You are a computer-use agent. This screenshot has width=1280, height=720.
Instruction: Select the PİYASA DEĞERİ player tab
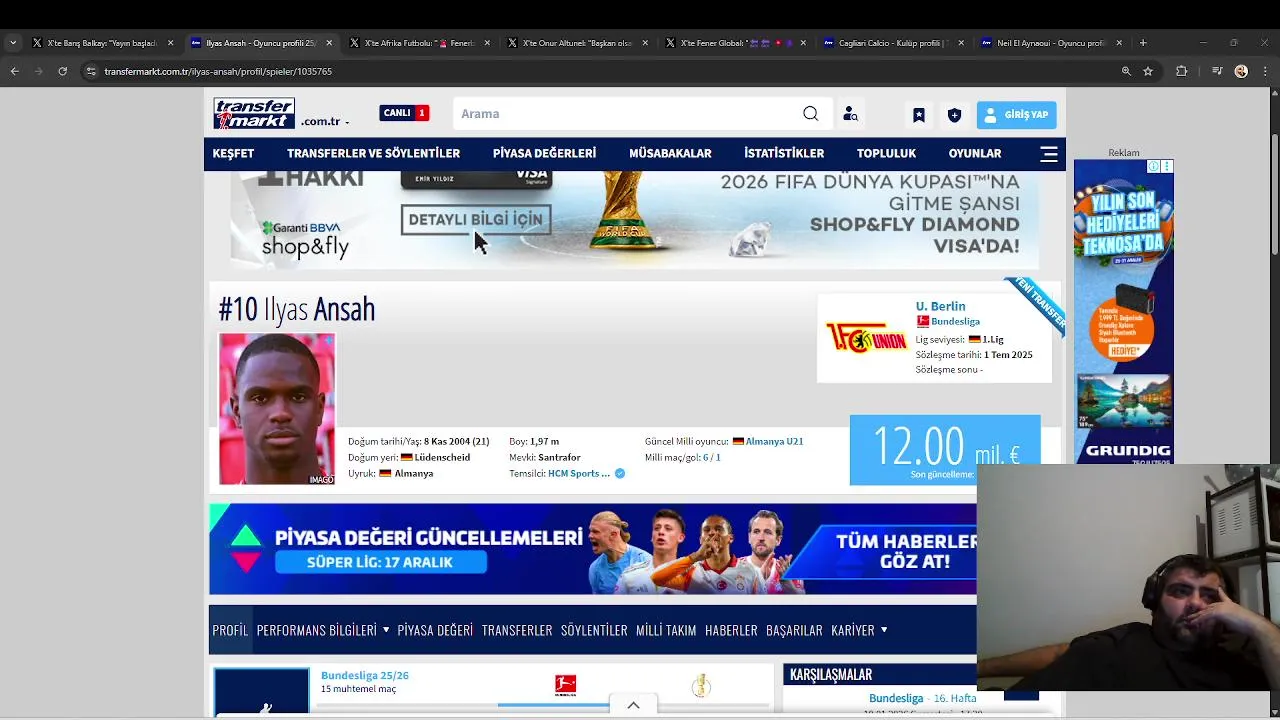(x=435, y=630)
